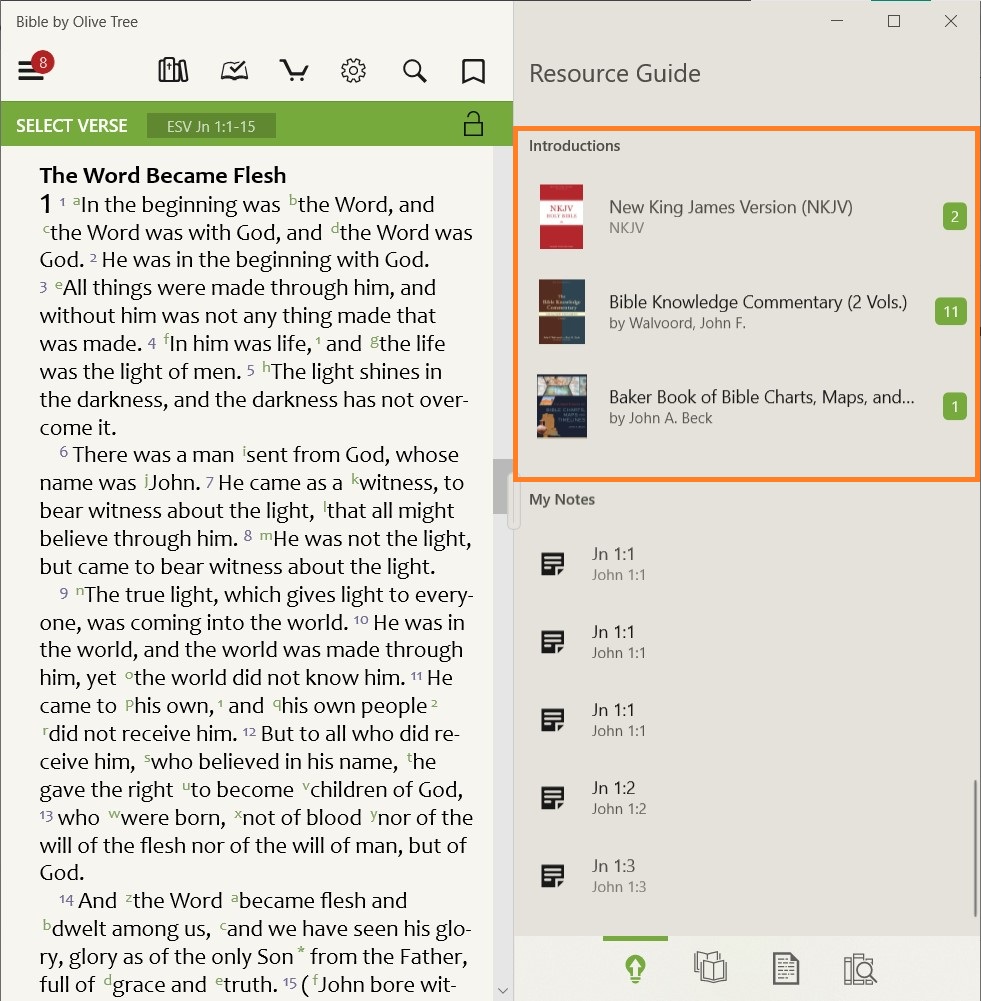981x1001 pixels.
Task: Open Bible Knowledge Commentary (2 Vols.) entry
Action: (x=747, y=312)
